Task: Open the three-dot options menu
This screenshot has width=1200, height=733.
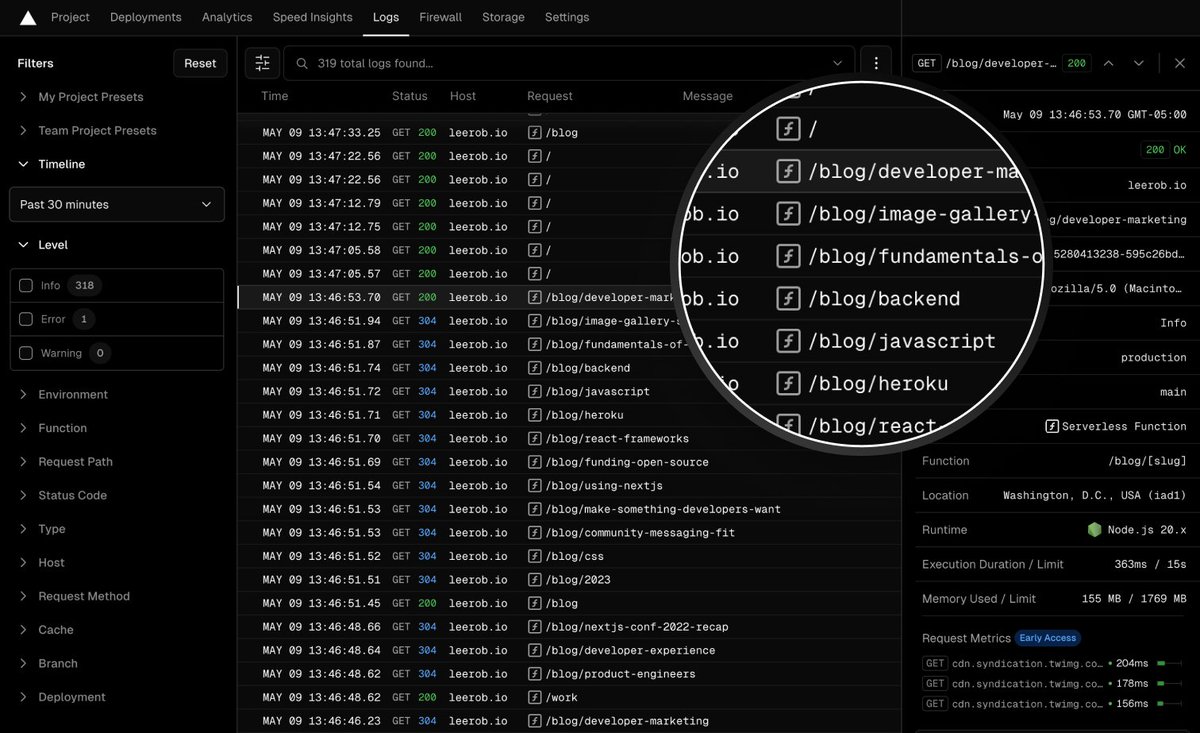Action: tap(876, 63)
